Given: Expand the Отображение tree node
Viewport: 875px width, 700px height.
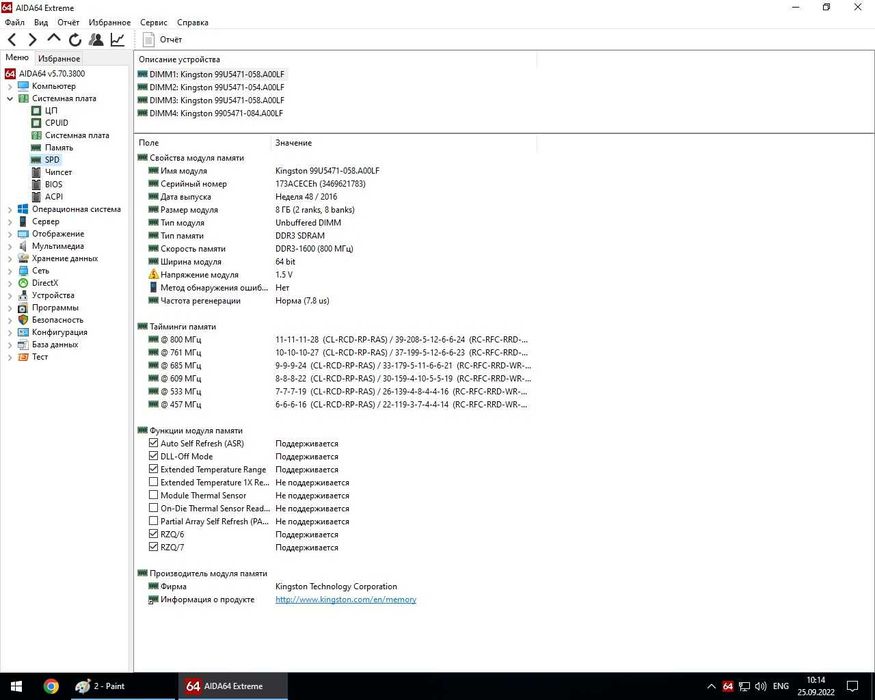Looking at the screenshot, I should coord(9,234).
